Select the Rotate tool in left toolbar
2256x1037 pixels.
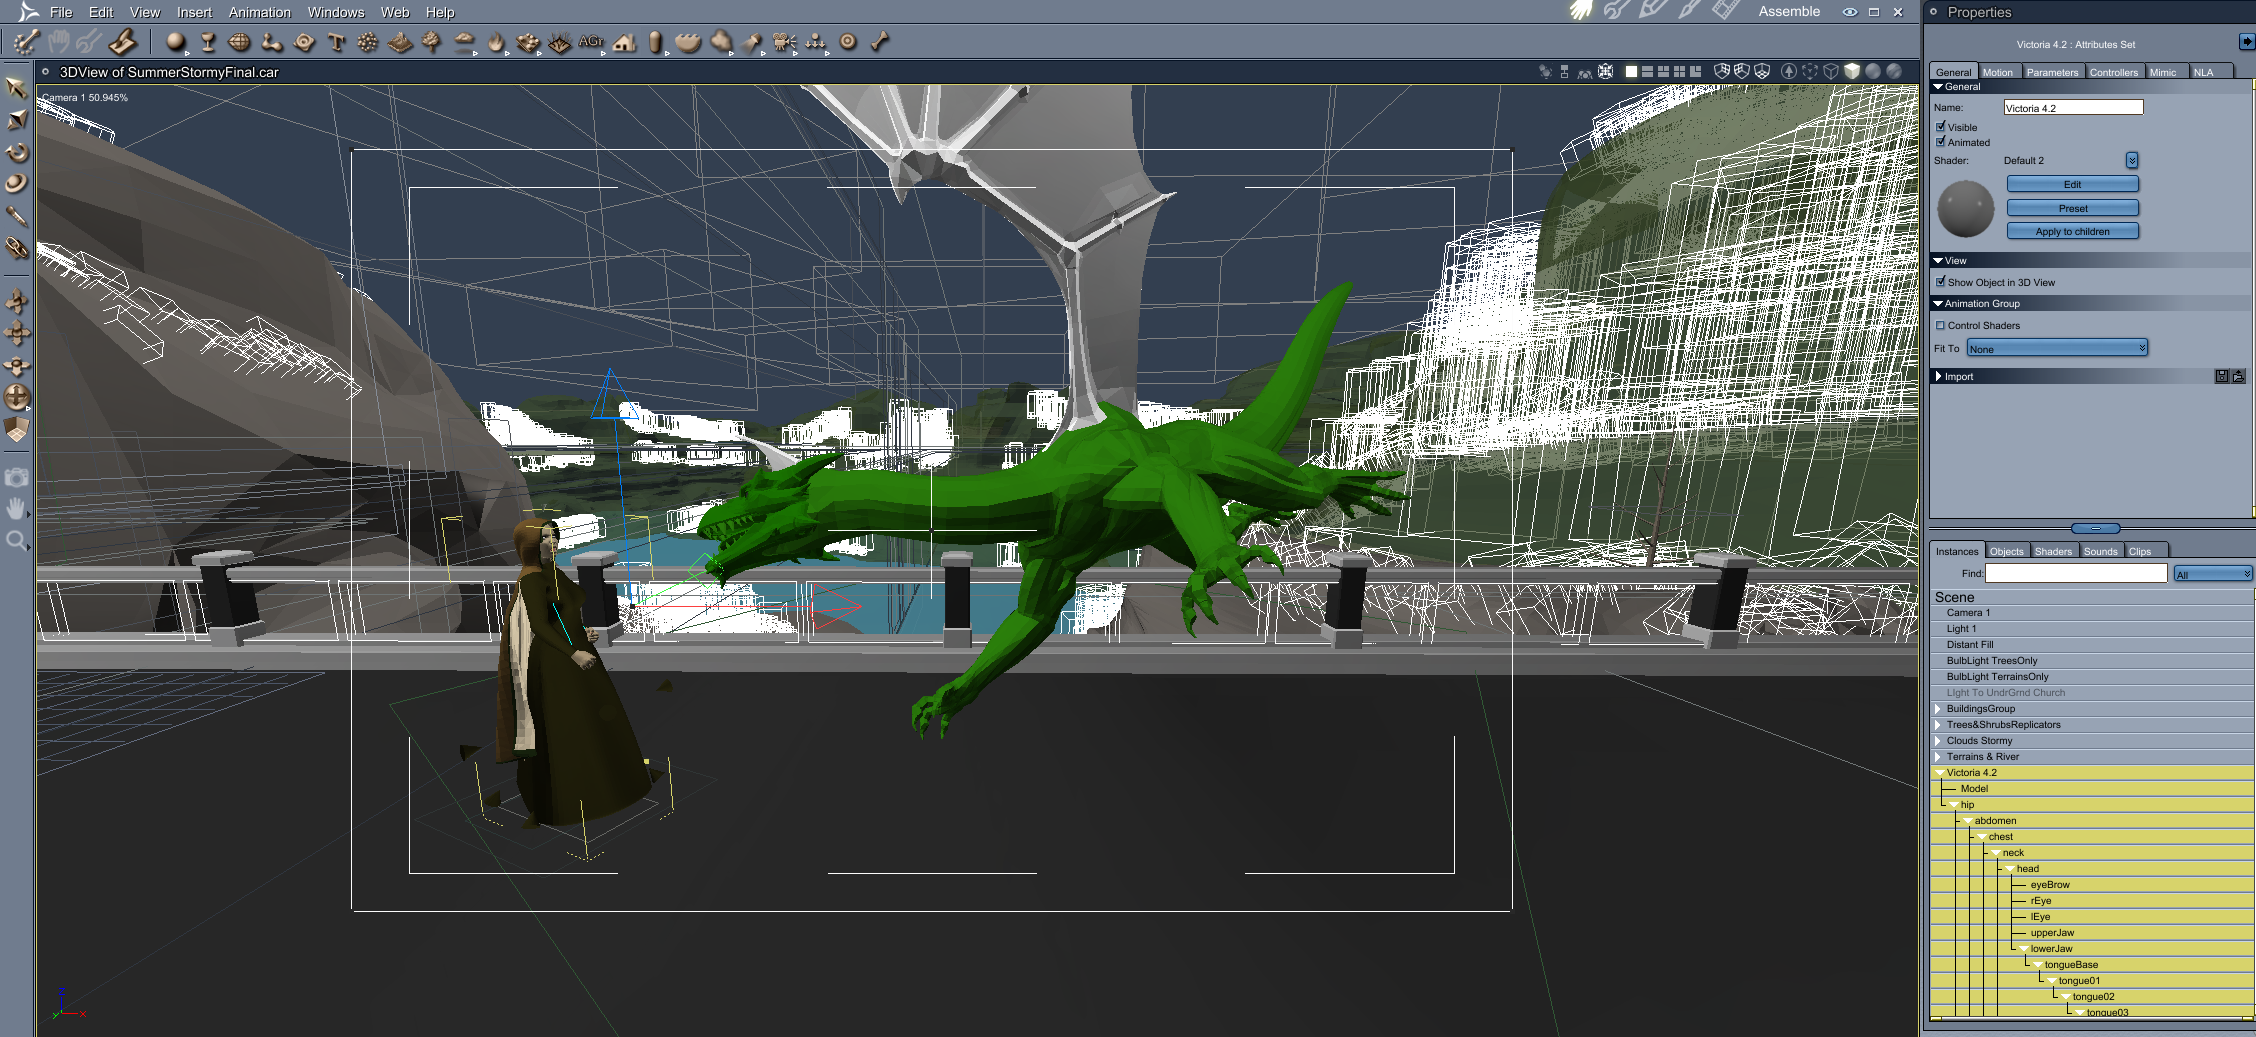point(16,152)
